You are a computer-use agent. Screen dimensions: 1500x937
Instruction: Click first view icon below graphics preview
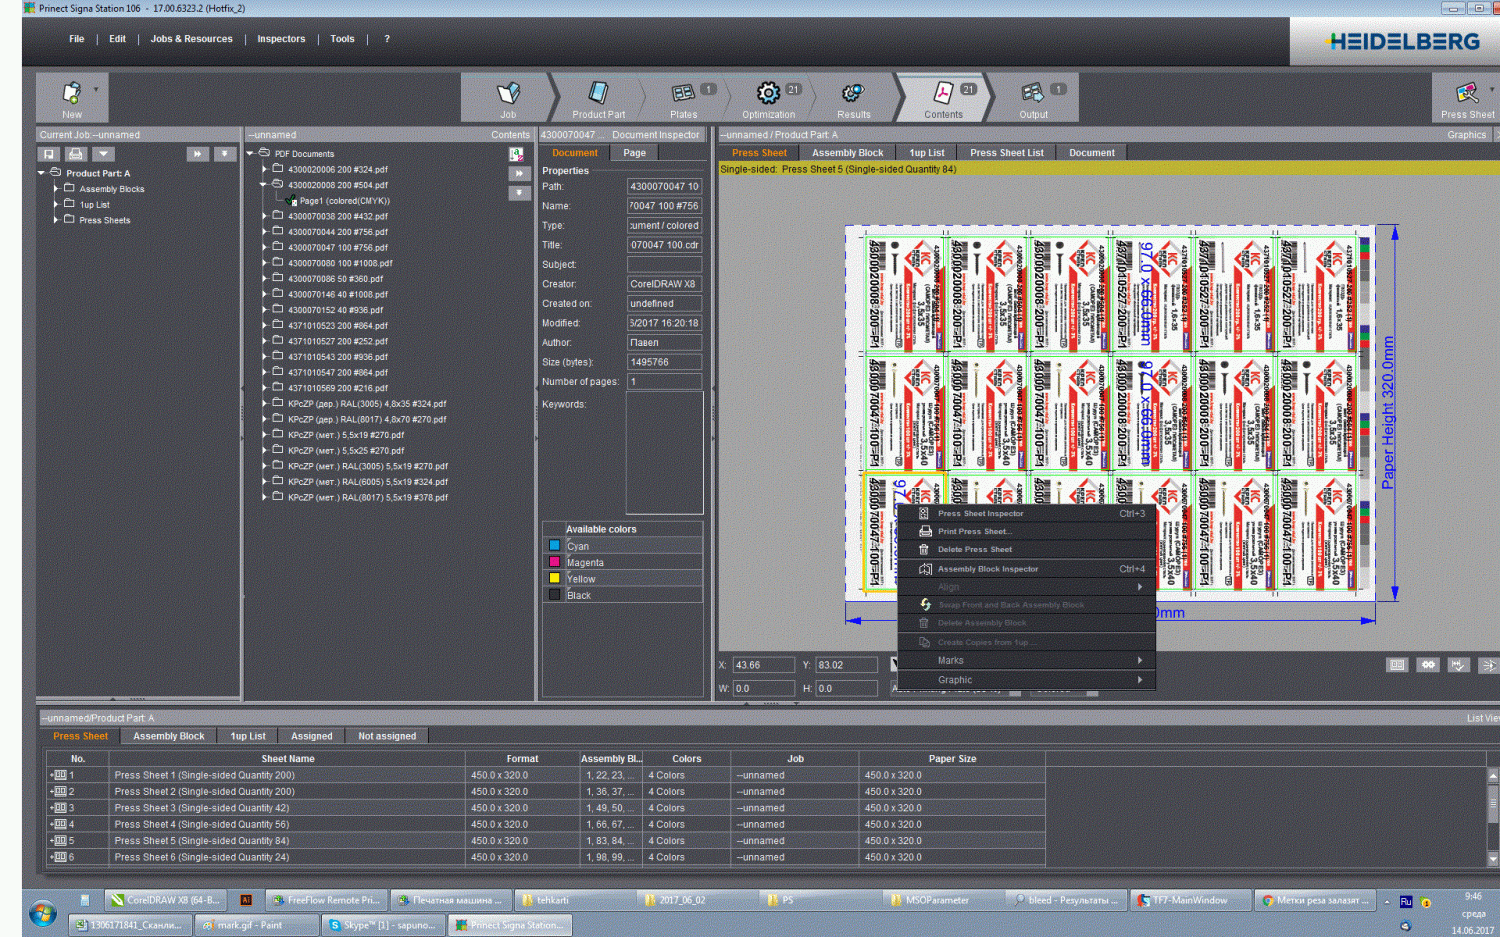(x=1398, y=664)
